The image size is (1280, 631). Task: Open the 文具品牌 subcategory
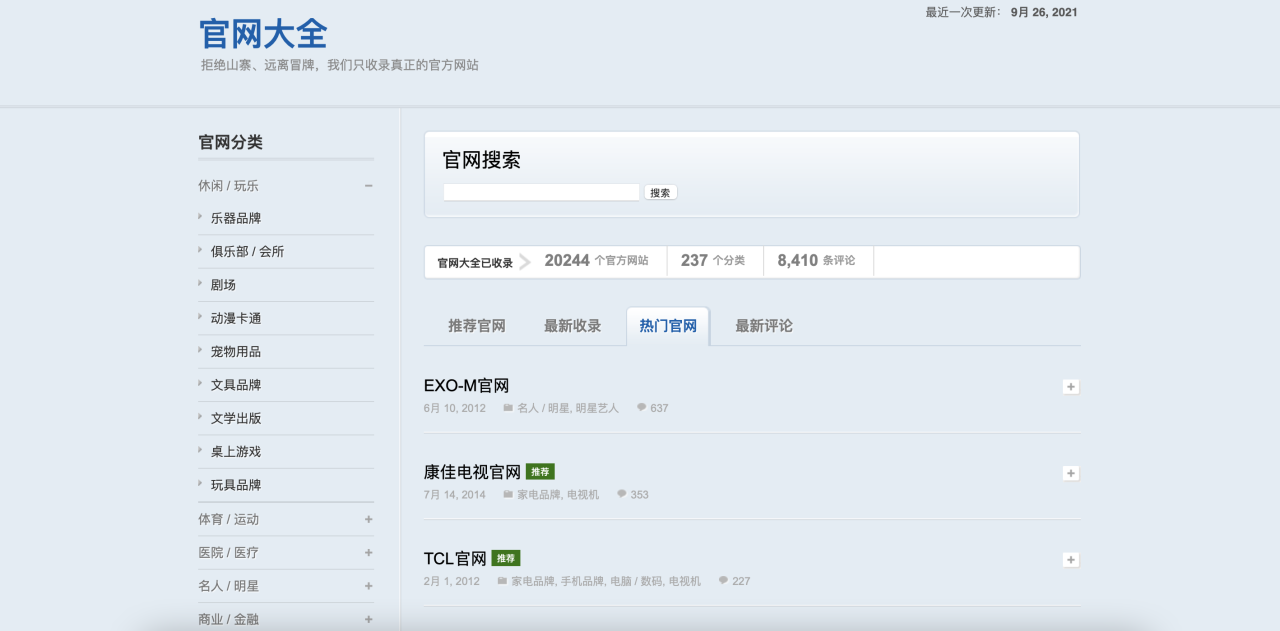point(236,385)
